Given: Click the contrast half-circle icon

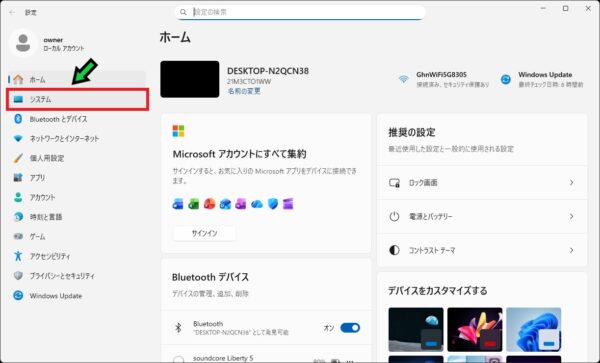Looking at the screenshot, I should pos(394,250).
